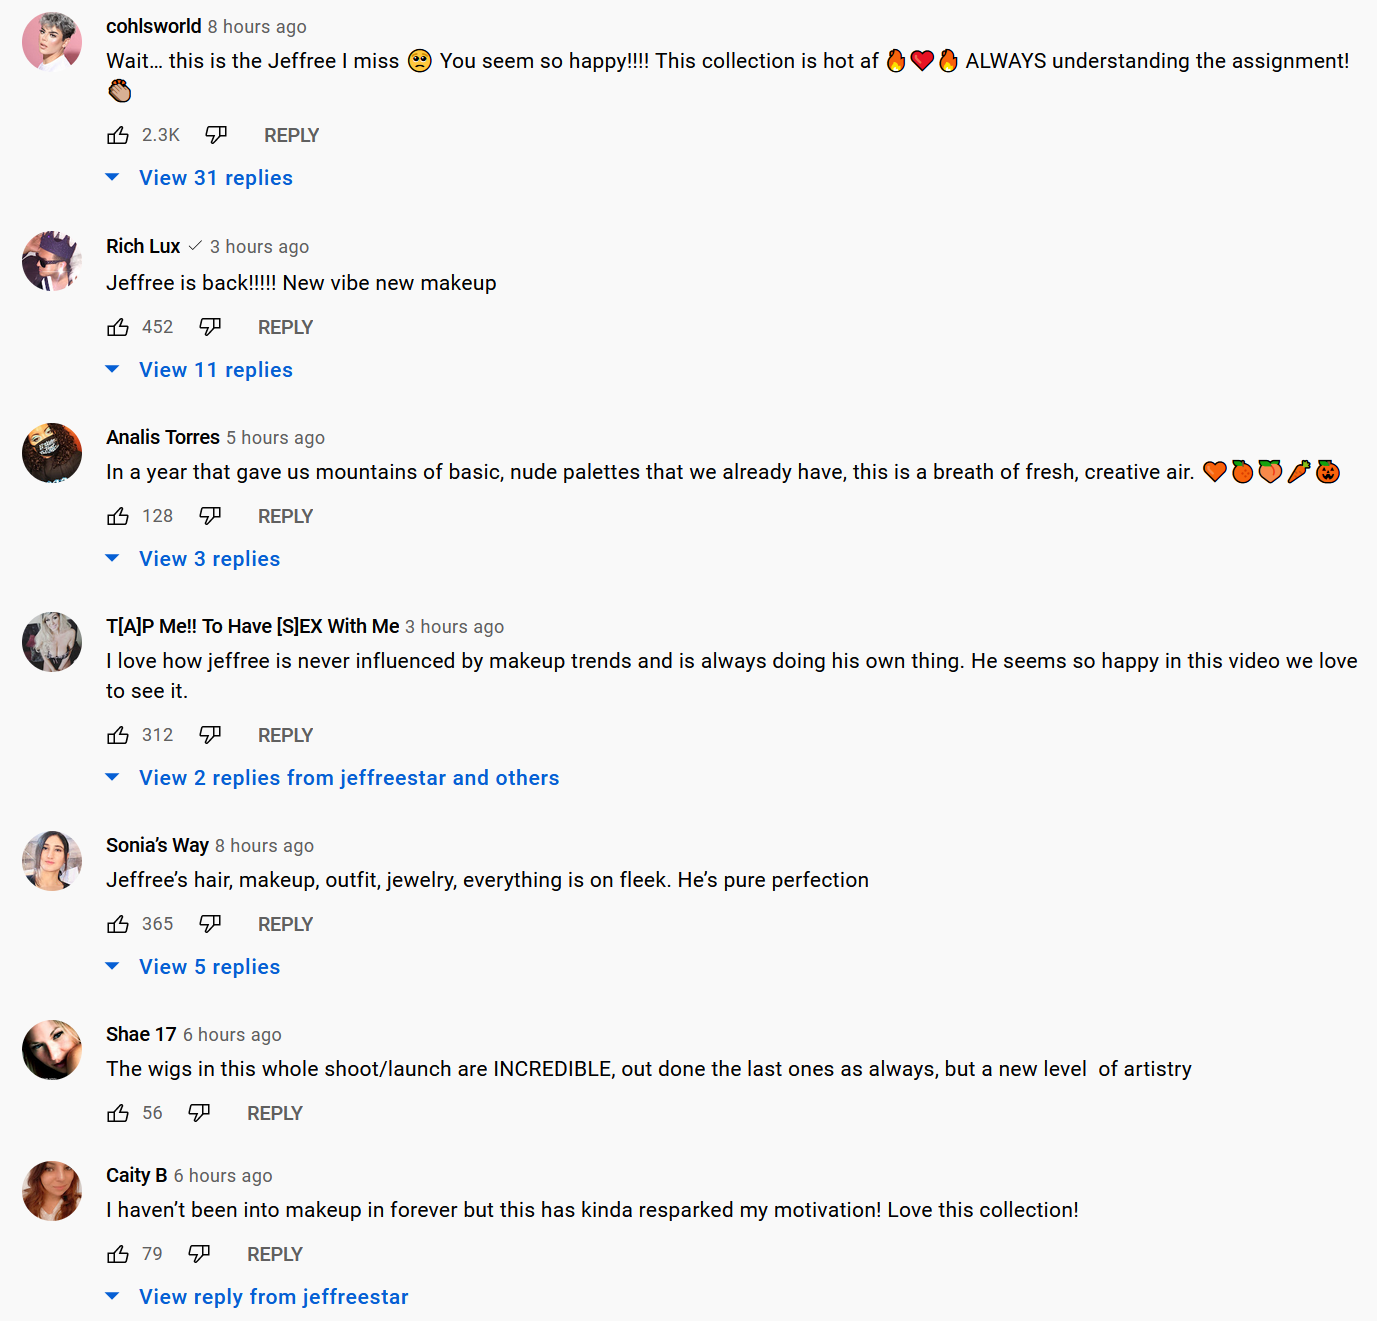Dislike Shae 17's wigs comment

pos(199,1113)
